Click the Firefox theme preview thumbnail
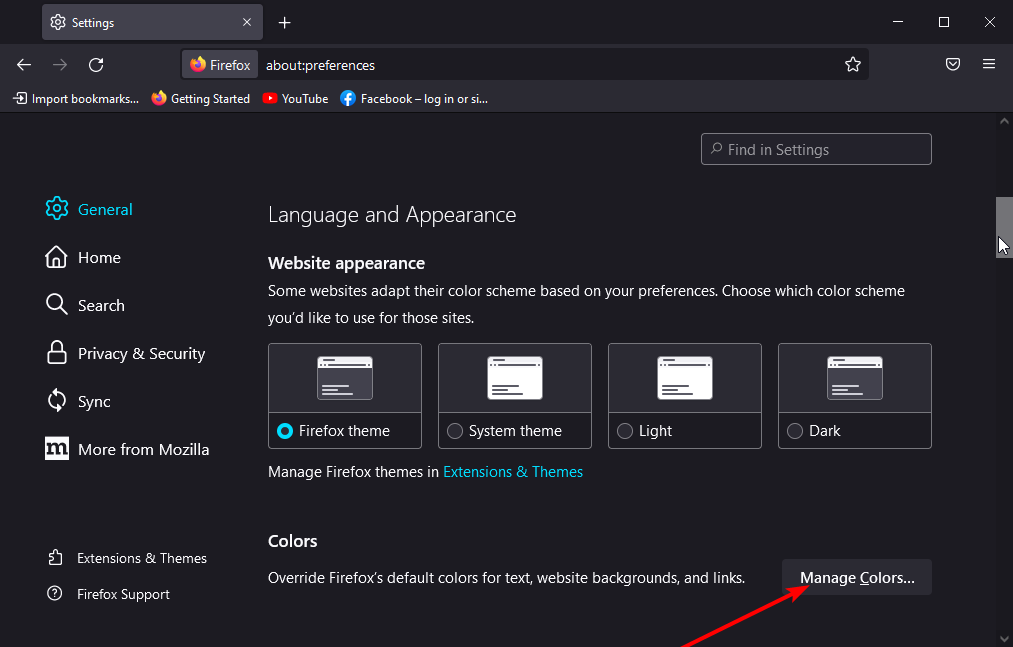 point(345,378)
